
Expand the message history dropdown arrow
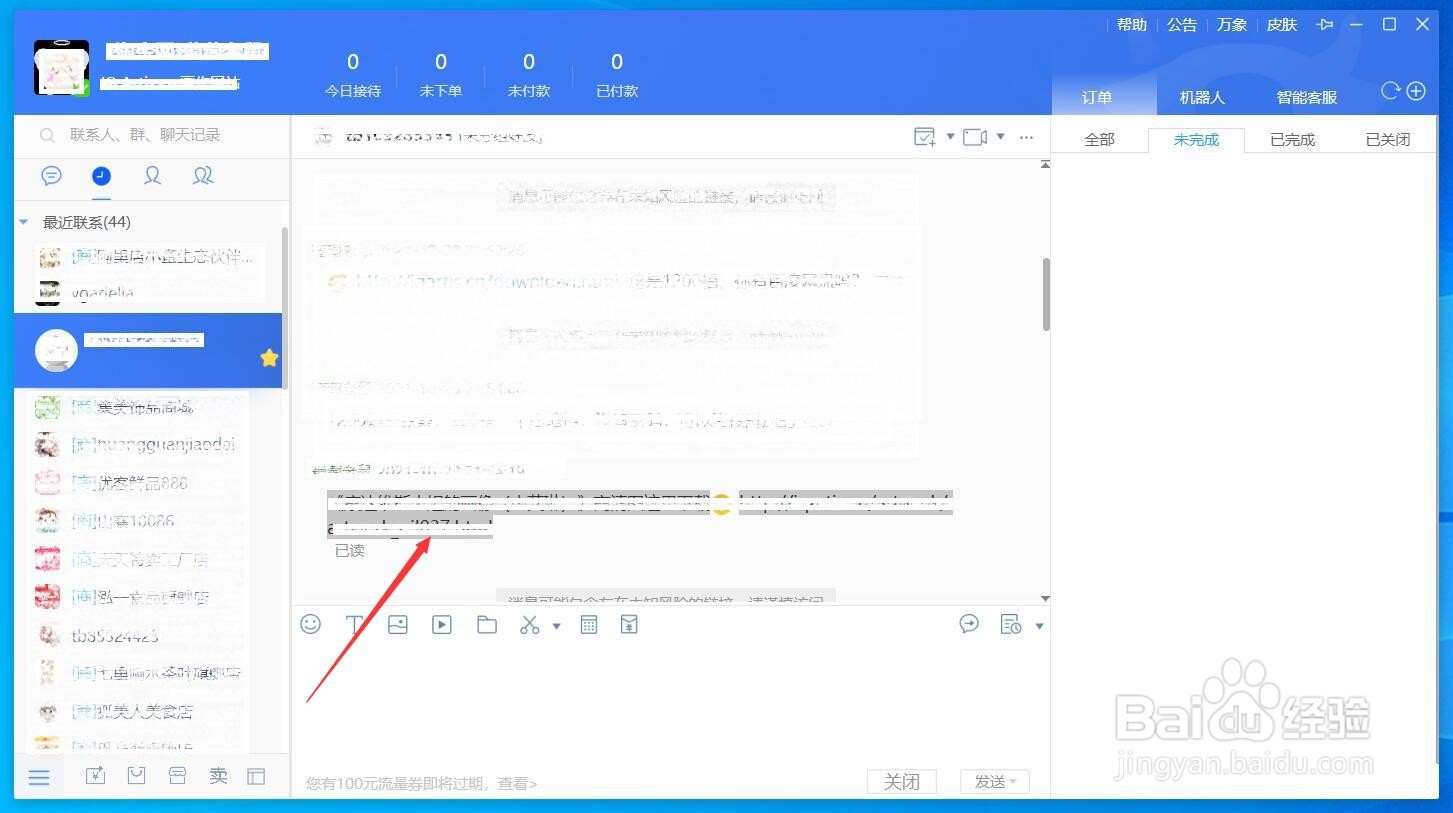click(1039, 626)
